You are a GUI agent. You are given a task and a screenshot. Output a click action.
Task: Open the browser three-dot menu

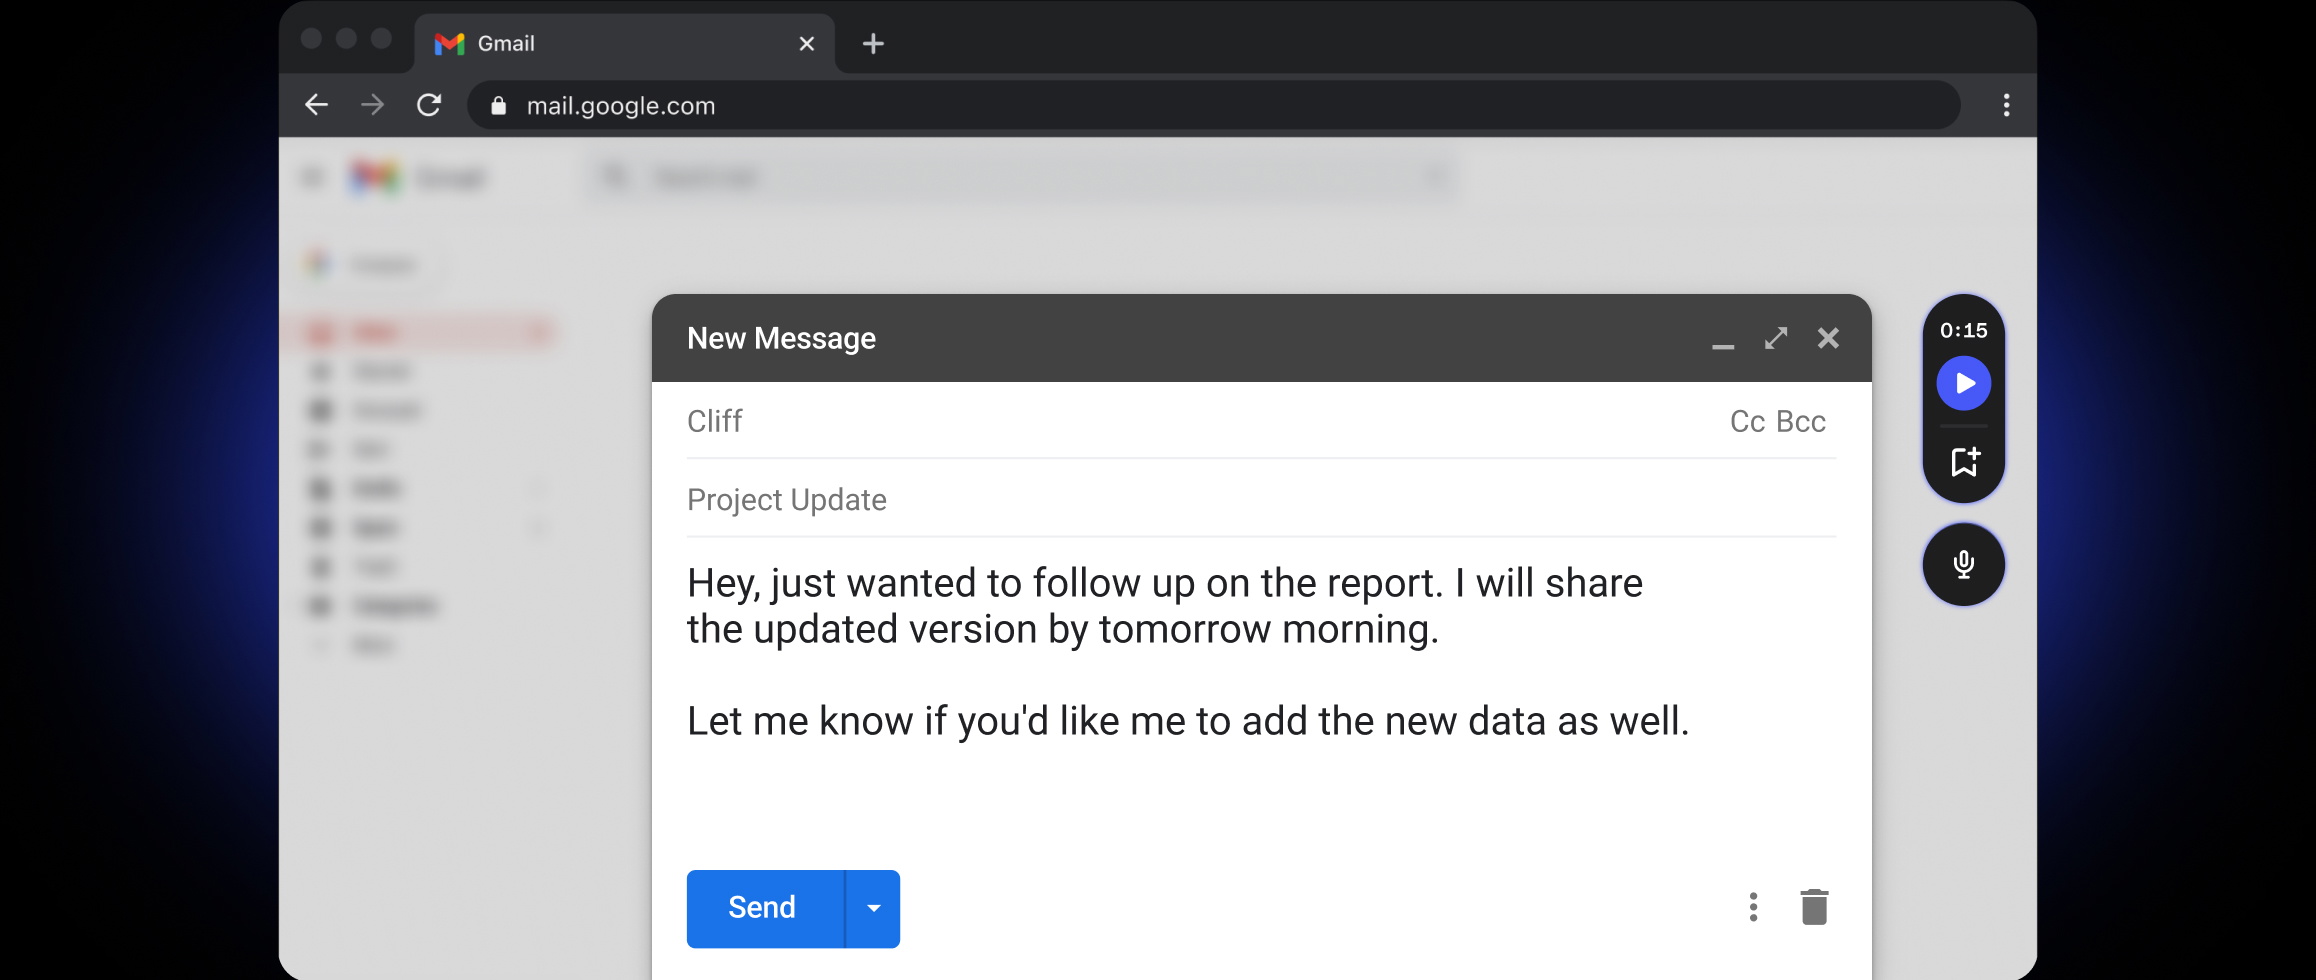point(2006,105)
